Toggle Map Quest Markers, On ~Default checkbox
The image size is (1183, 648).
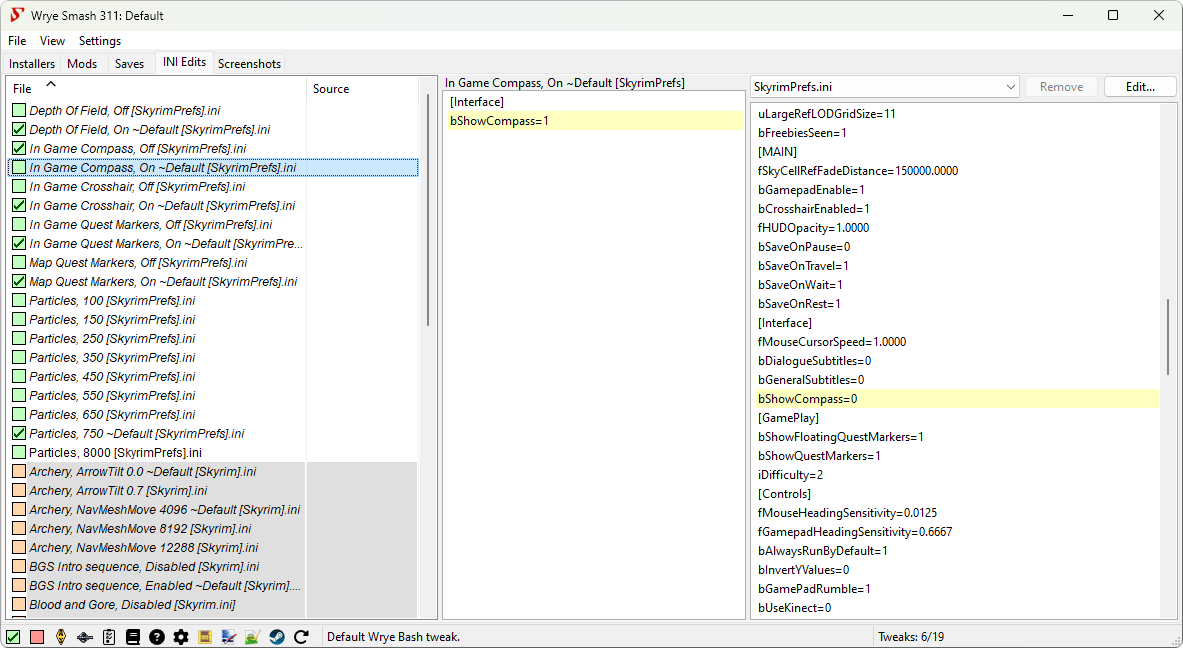[x=19, y=281]
